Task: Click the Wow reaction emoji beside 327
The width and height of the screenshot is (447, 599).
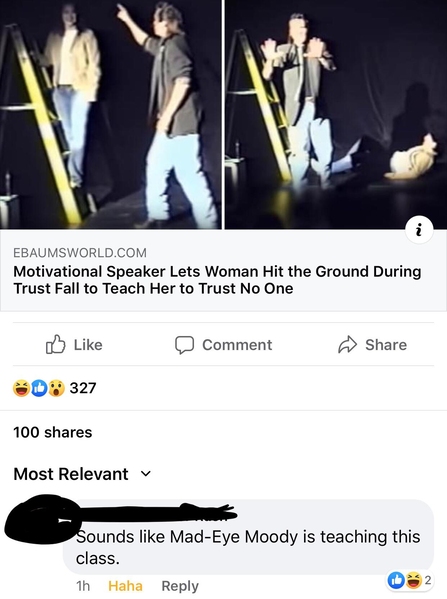Action: click(x=56, y=388)
